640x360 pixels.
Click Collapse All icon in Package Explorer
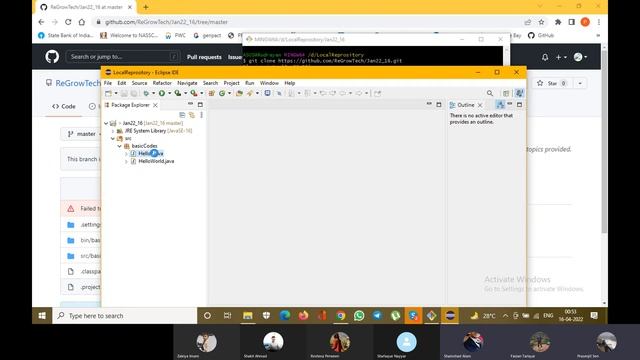pos(182,115)
